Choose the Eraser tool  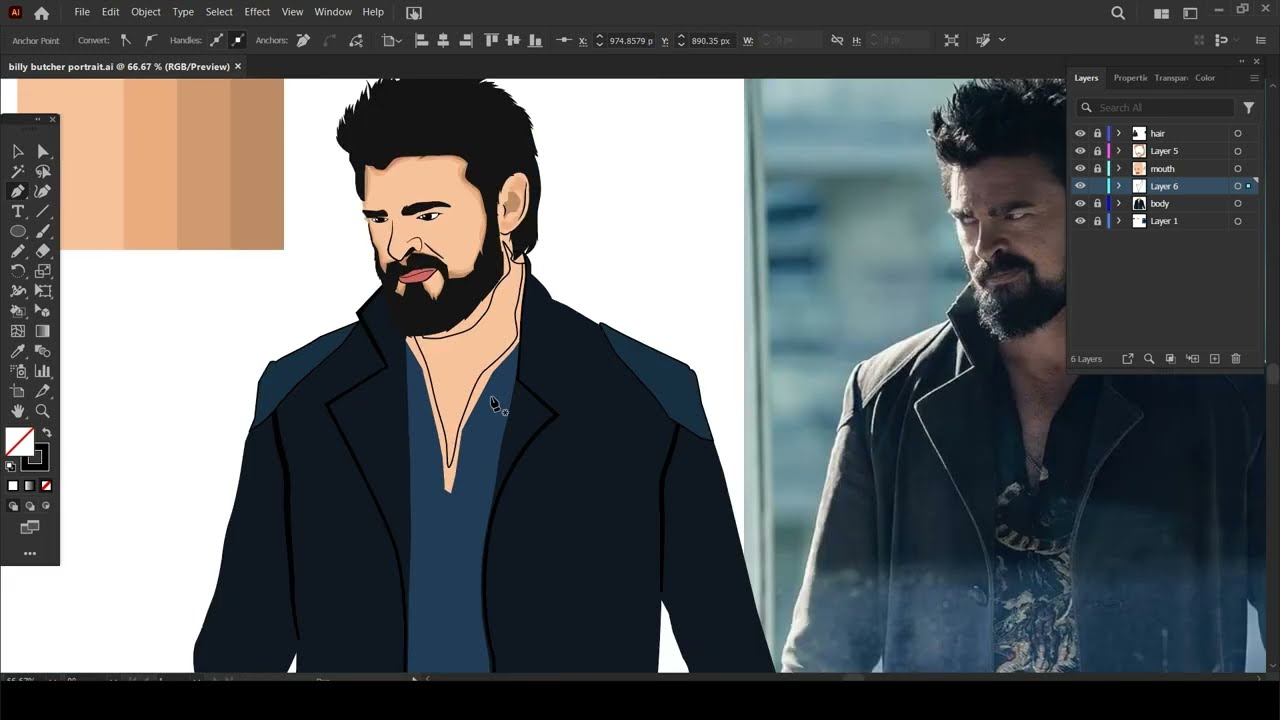(x=43, y=251)
